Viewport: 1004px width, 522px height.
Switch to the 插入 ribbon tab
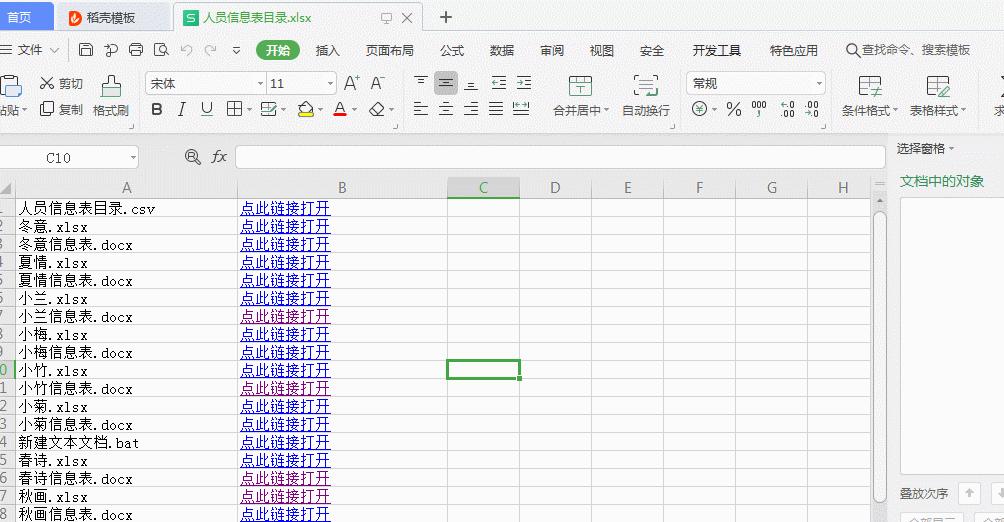pos(327,51)
